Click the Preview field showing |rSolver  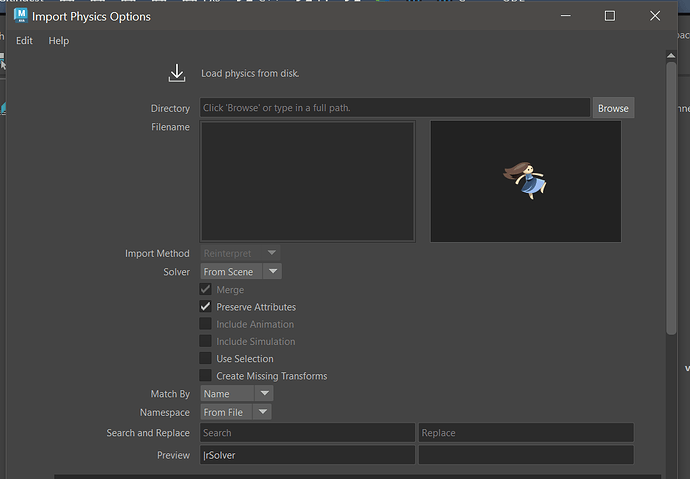coord(307,455)
